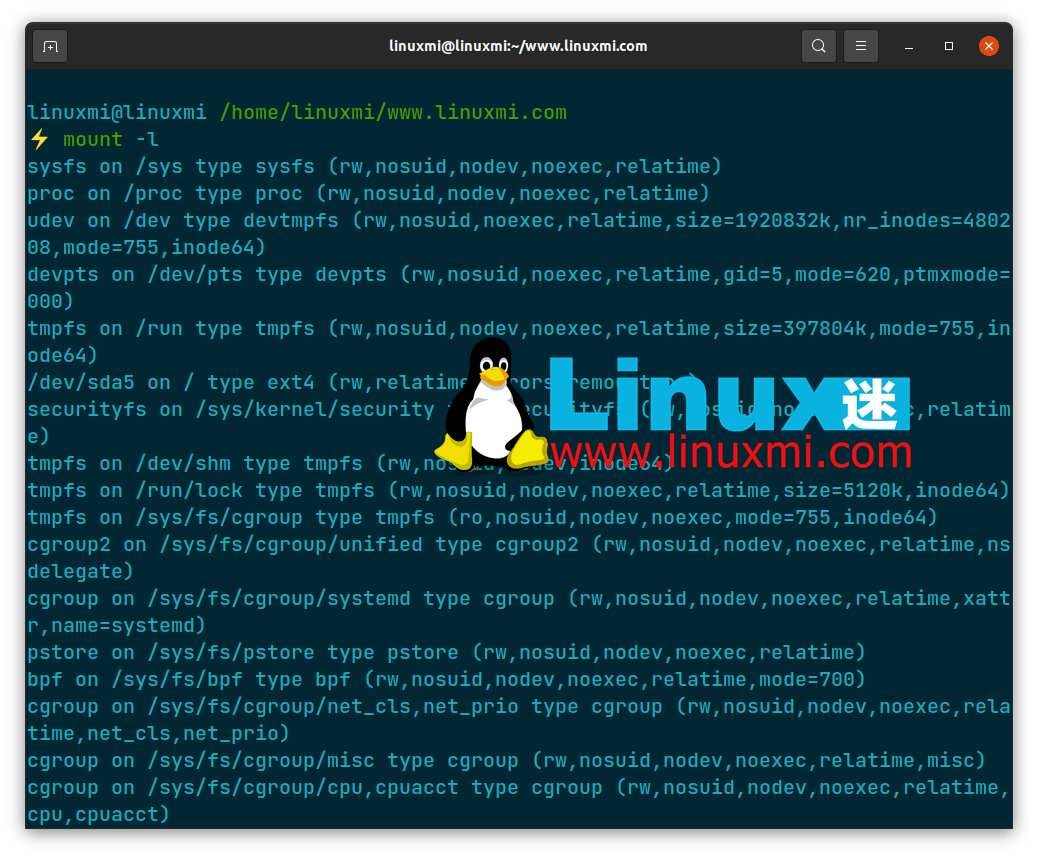1038x857 pixels.
Task: Click the window title linuxmi@linuxmi:~/www.linuxmi.com
Action: (518, 46)
